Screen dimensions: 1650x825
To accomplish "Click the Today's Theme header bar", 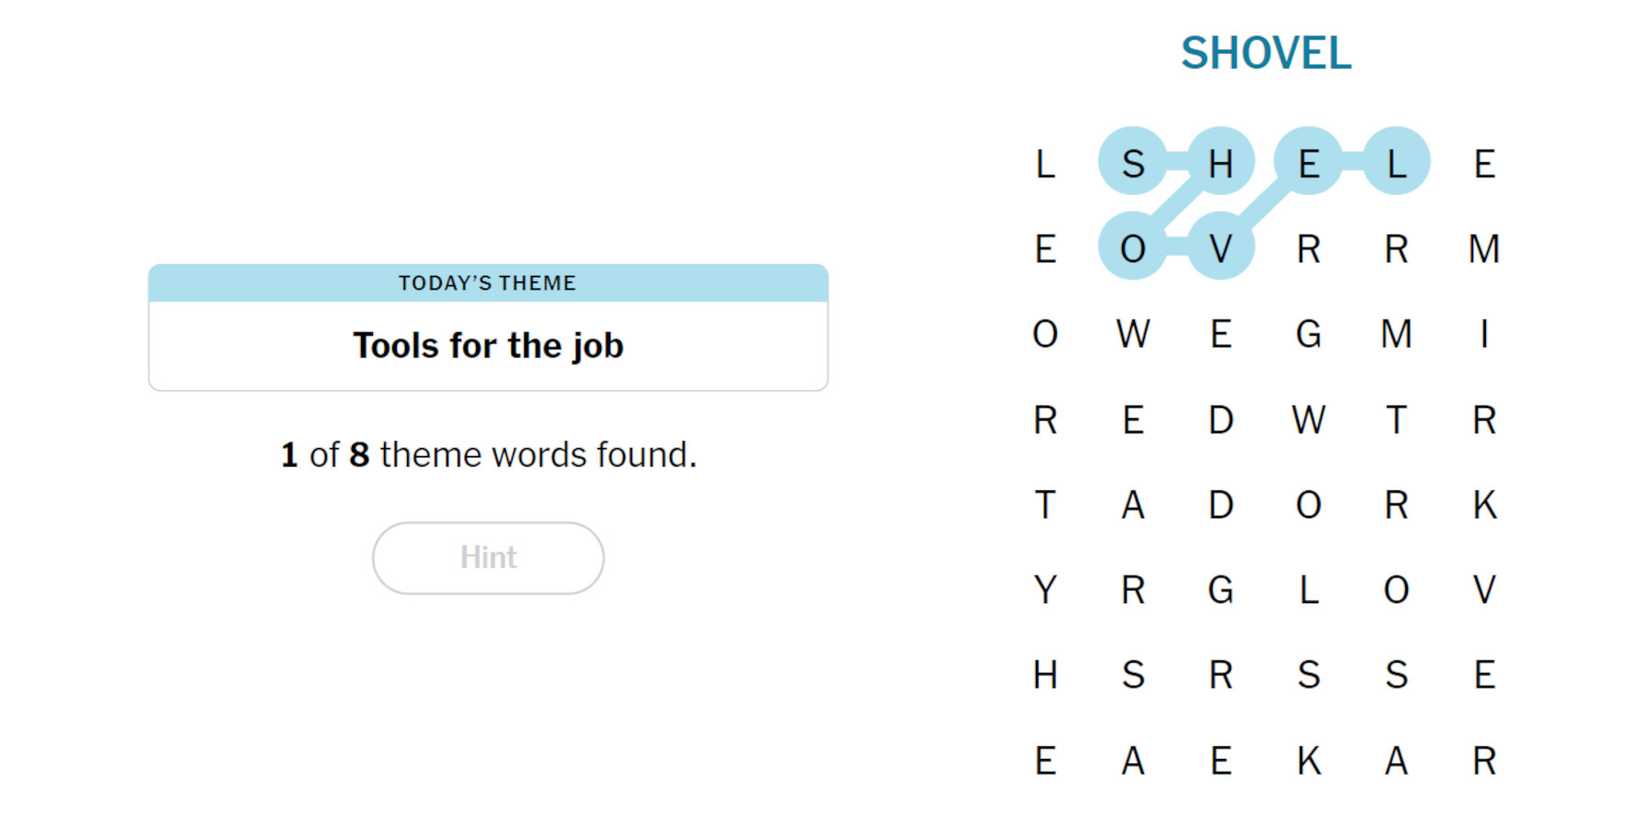I will (488, 283).
